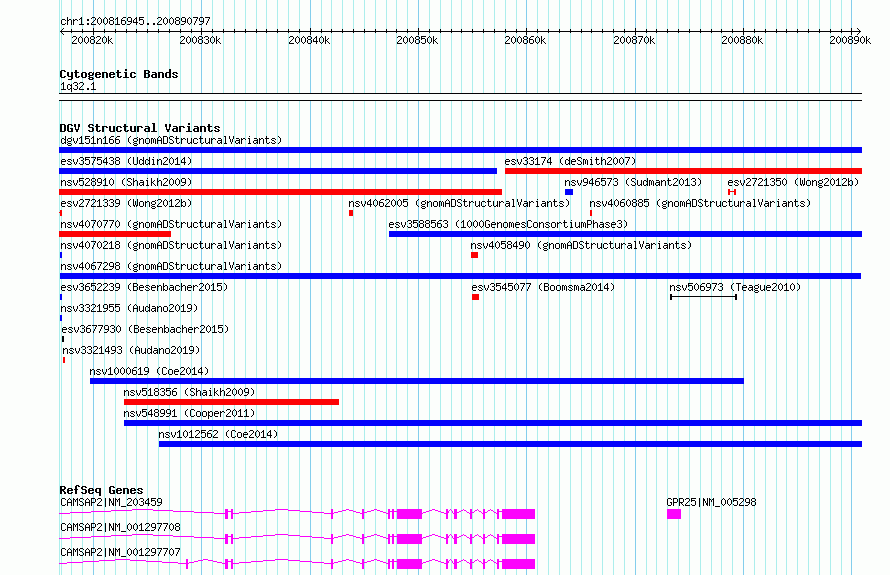Open the nsv518356 (Shaikh2009) red bar
Screen dimensions: 890x575
[x=231, y=402]
